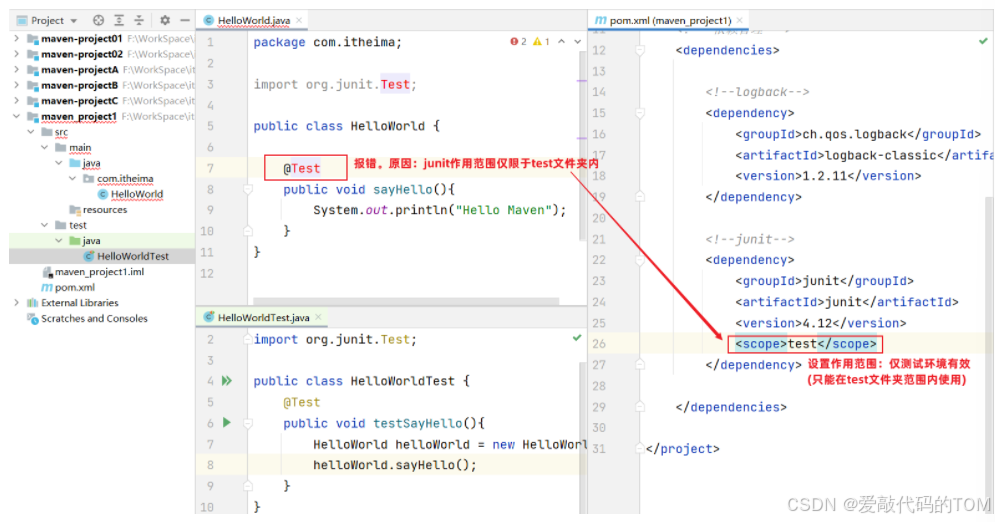Click the HelloWorld.java horizontal scrollbar

(406, 301)
